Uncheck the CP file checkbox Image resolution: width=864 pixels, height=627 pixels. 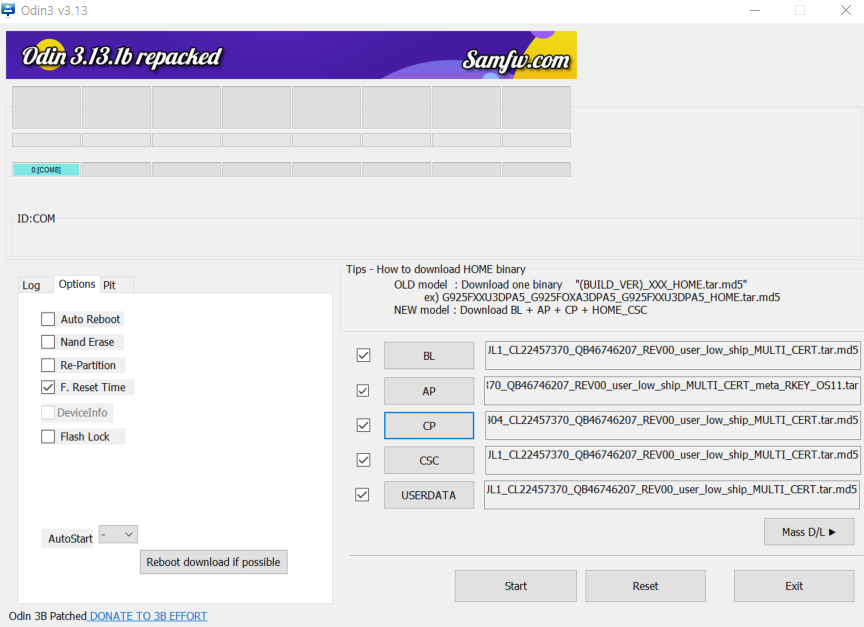point(363,425)
